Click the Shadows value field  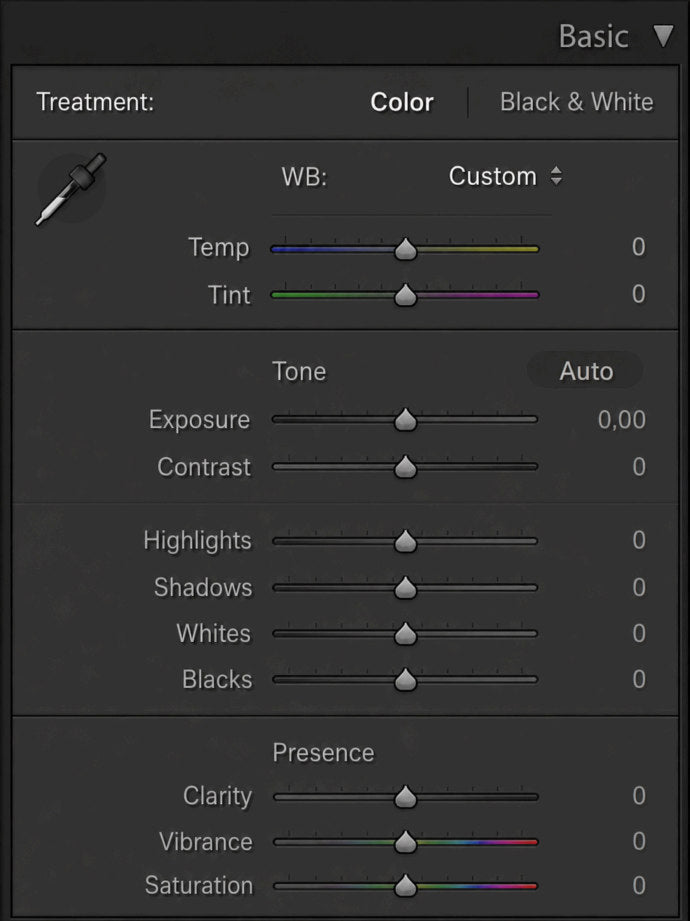(639, 587)
